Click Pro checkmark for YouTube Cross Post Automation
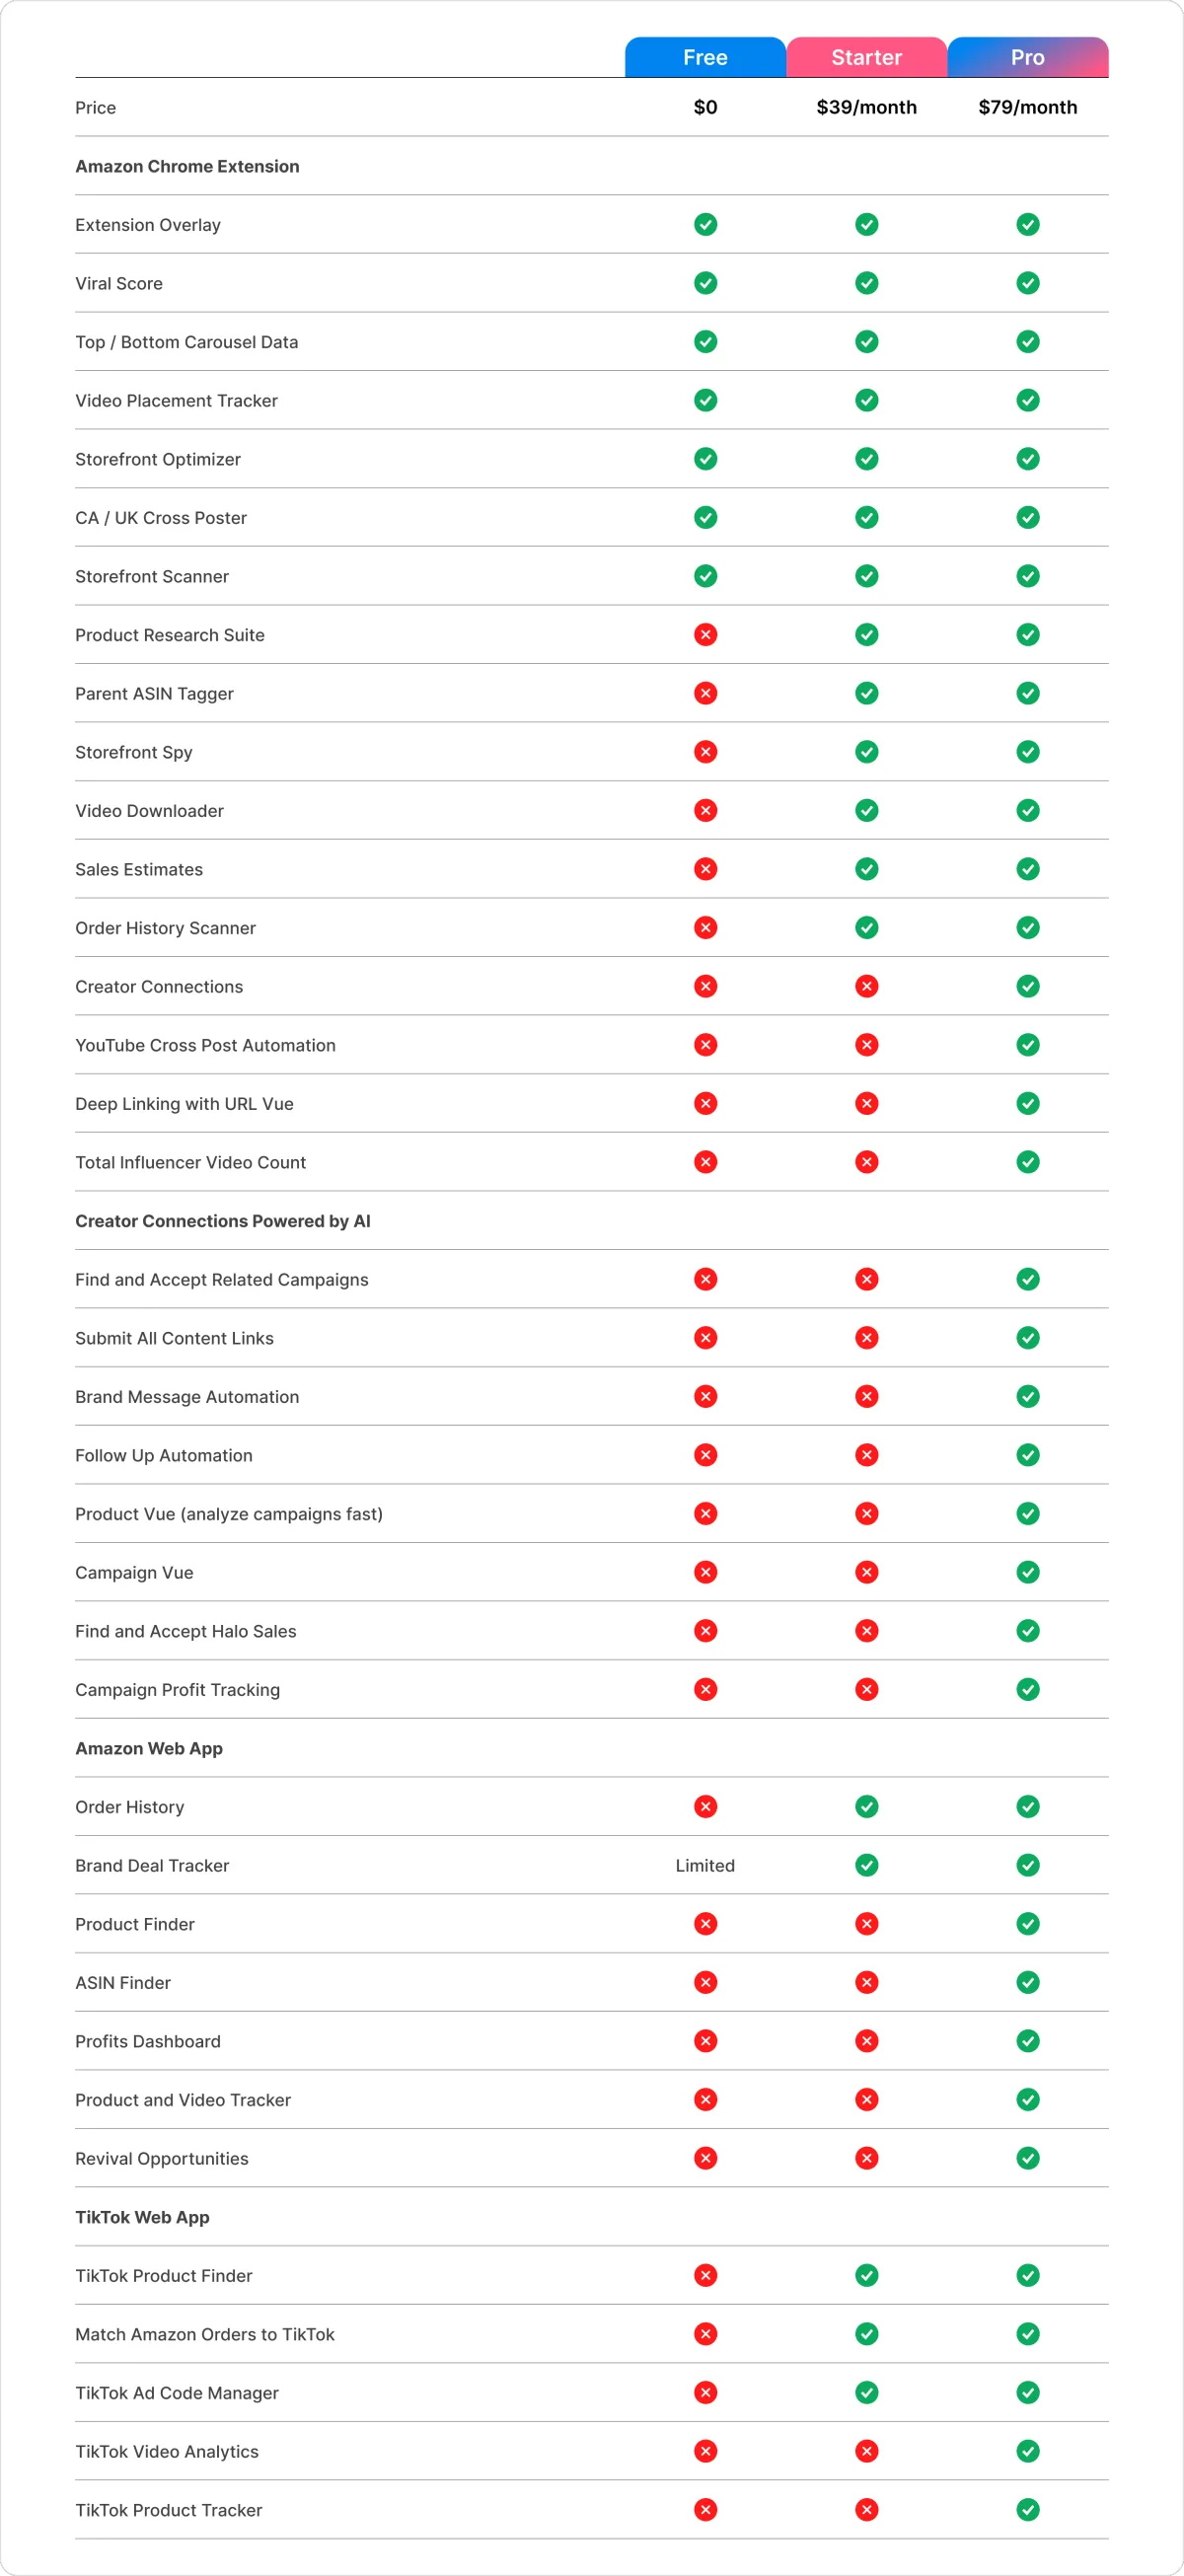This screenshot has width=1184, height=2576. pyautogui.click(x=1027, y=1045)
